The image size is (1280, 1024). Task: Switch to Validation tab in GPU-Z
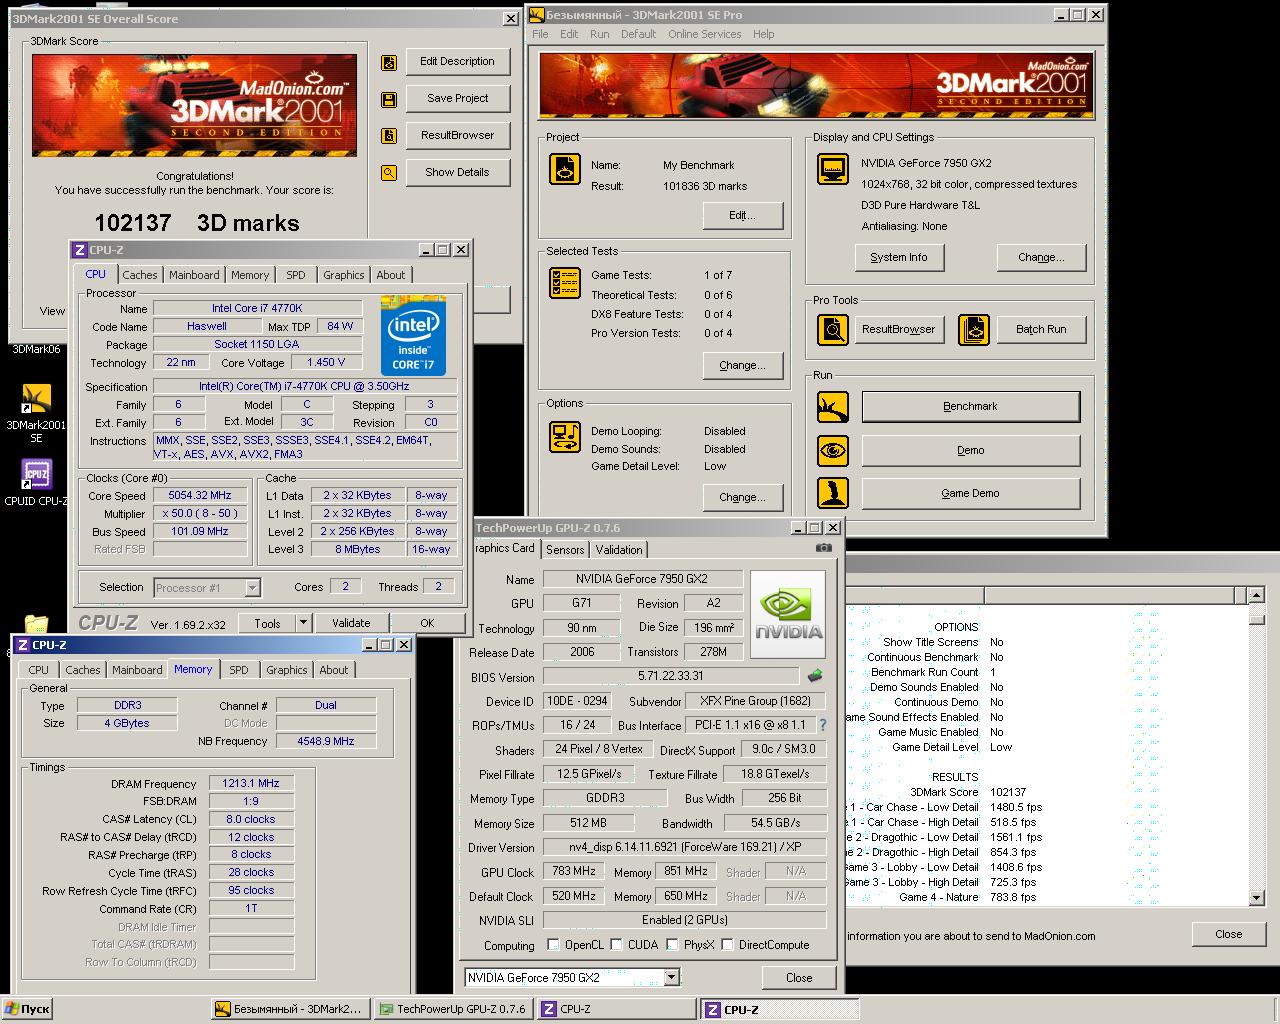point(619,550)
